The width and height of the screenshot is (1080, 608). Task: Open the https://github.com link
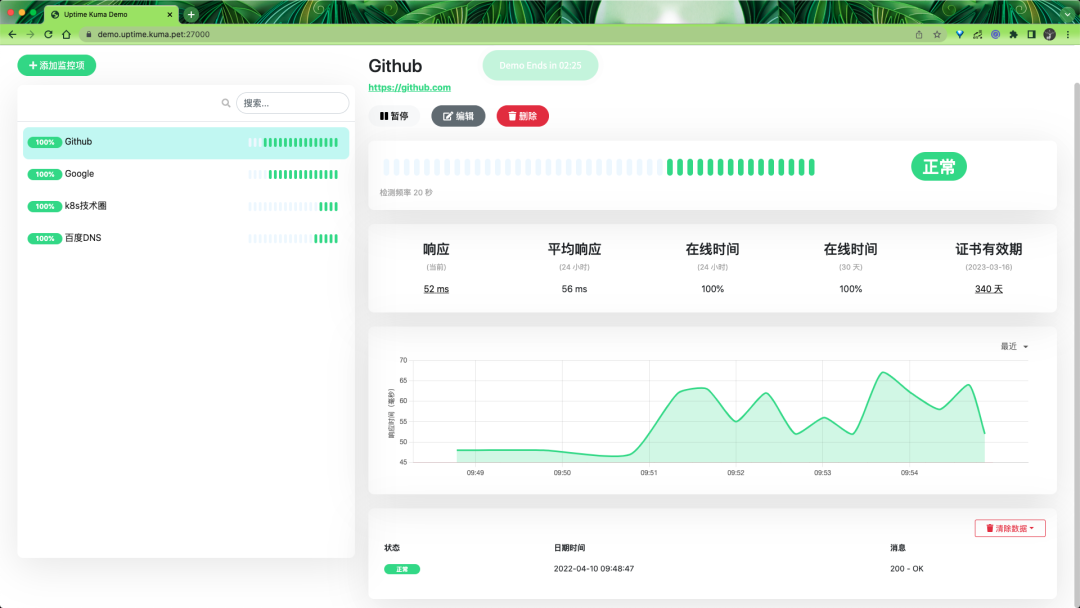[x=409, y=87]
